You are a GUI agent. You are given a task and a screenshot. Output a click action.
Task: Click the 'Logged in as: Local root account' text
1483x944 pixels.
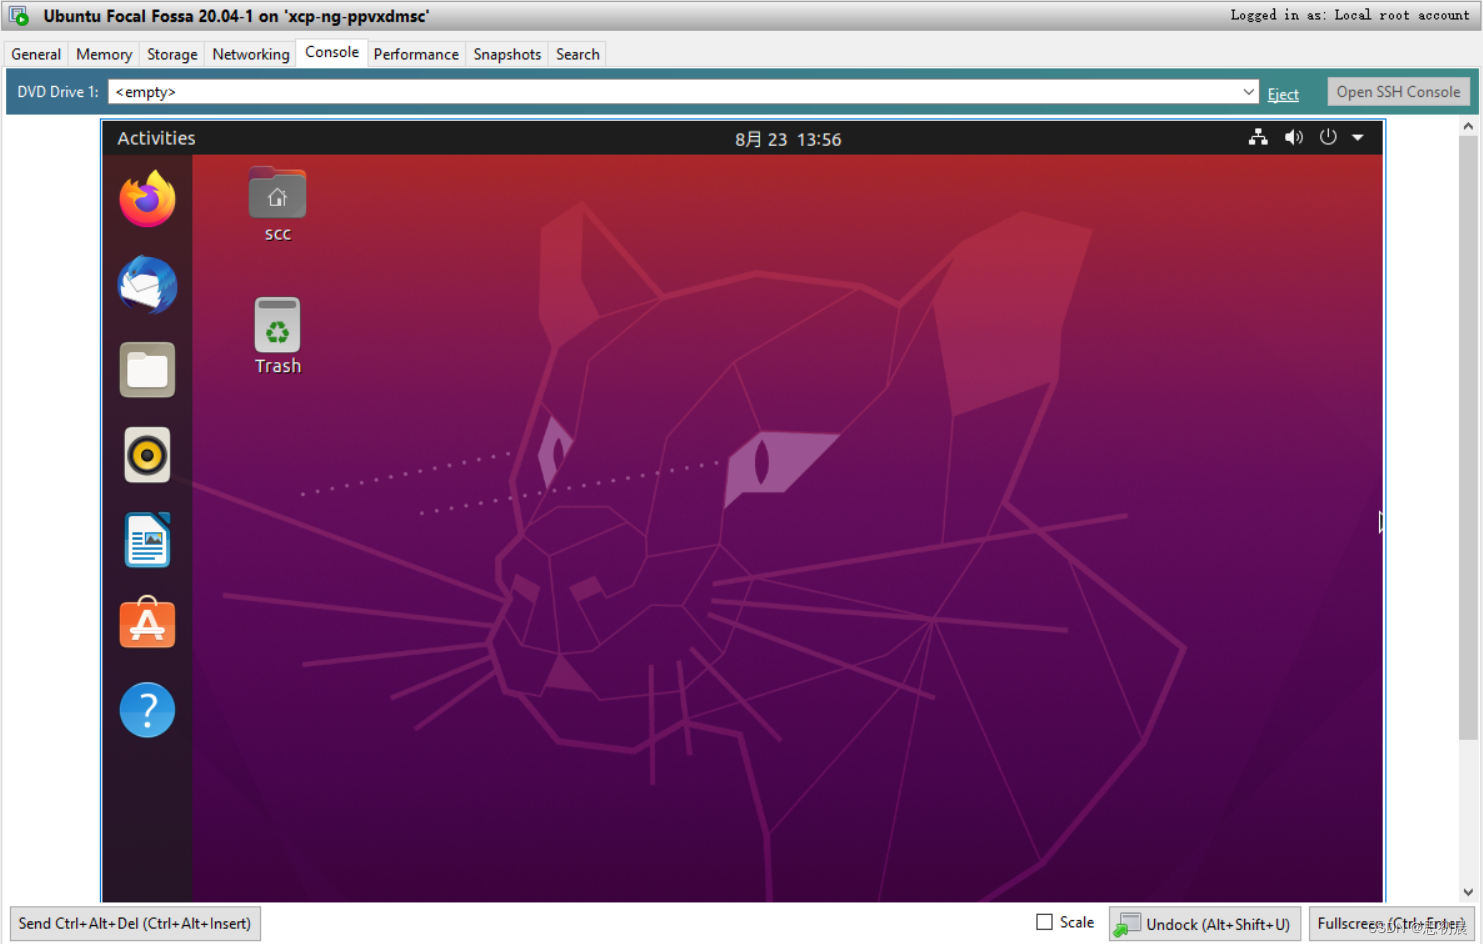(1349, 15)
